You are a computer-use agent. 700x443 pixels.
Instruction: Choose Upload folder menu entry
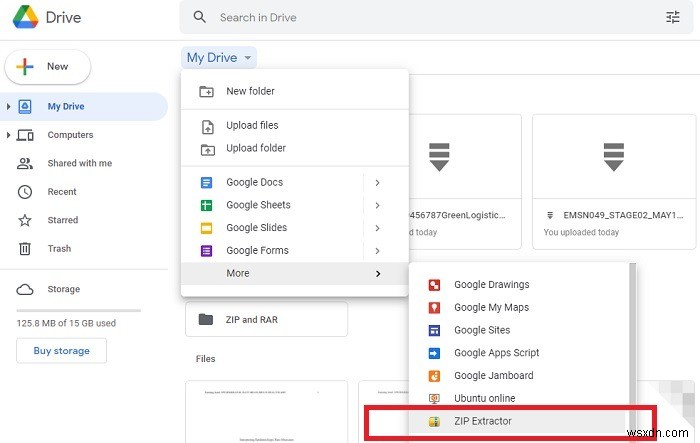click(x=295, y=148)
